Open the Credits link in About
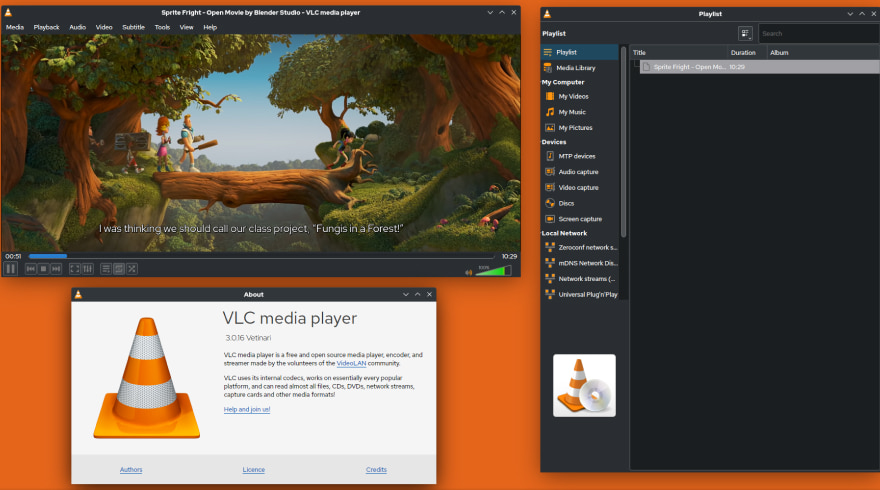 coord(376,470)
